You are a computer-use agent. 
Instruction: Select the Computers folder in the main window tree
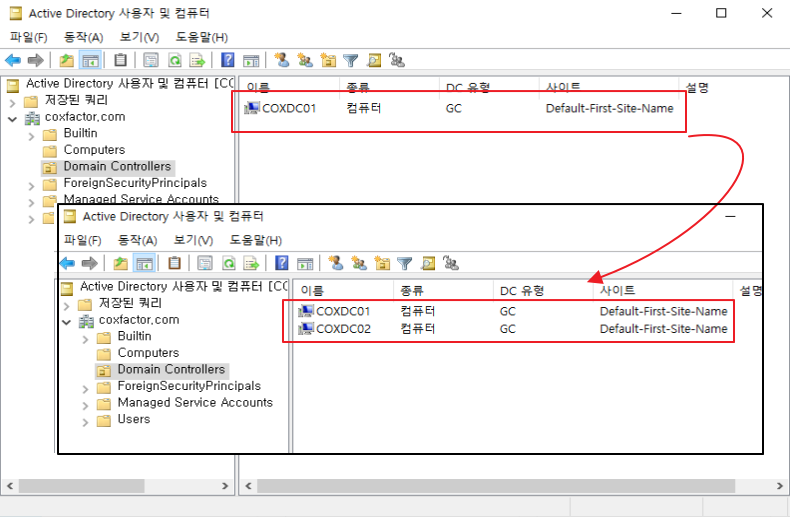(94, 150)
